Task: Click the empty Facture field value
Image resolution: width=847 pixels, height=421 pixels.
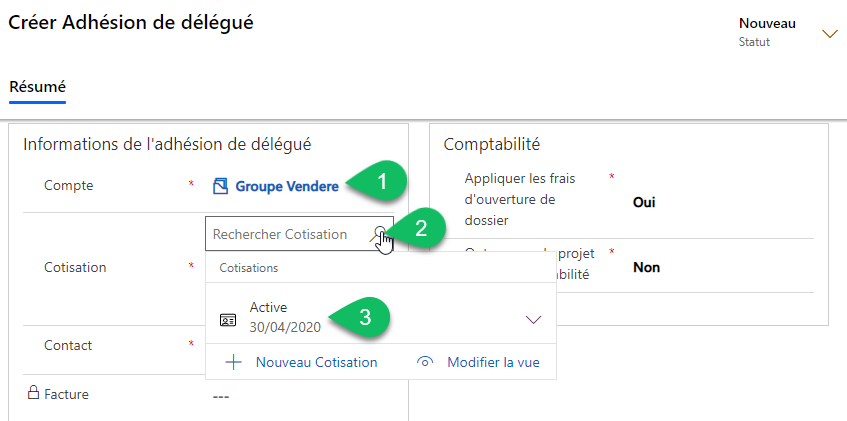Action: [222, 395]
